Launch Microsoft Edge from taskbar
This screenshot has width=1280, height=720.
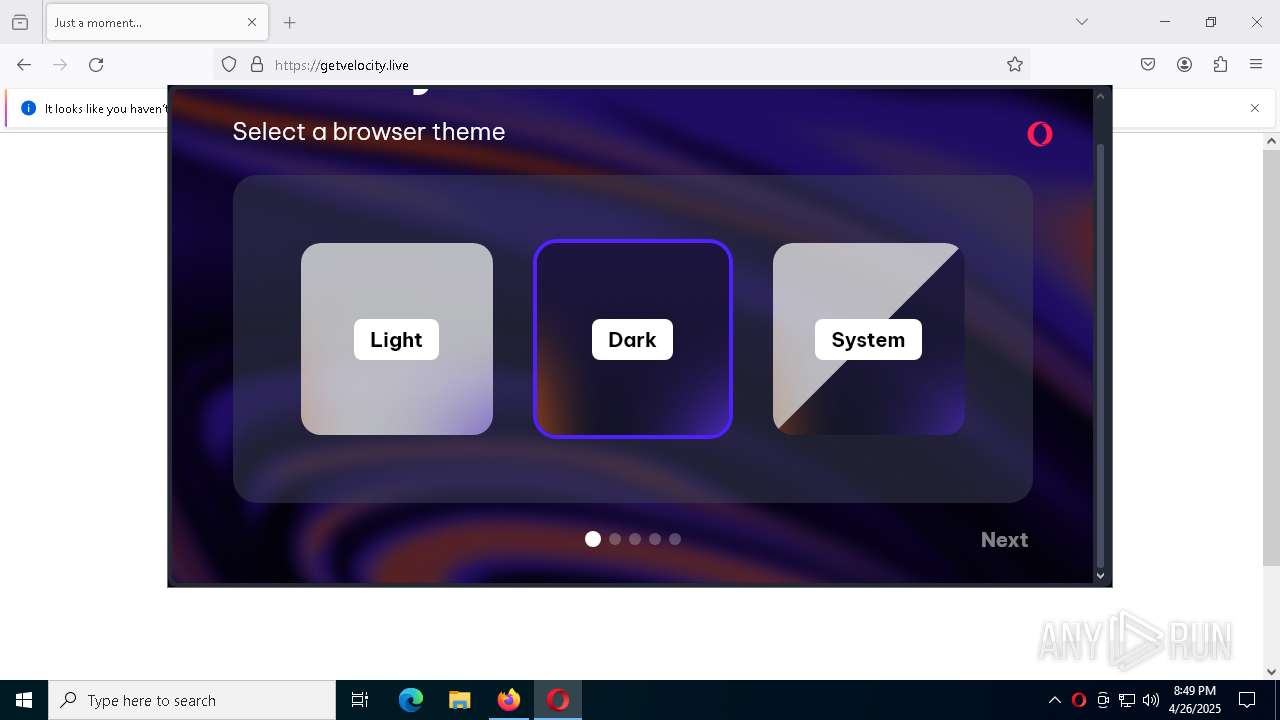411,700
